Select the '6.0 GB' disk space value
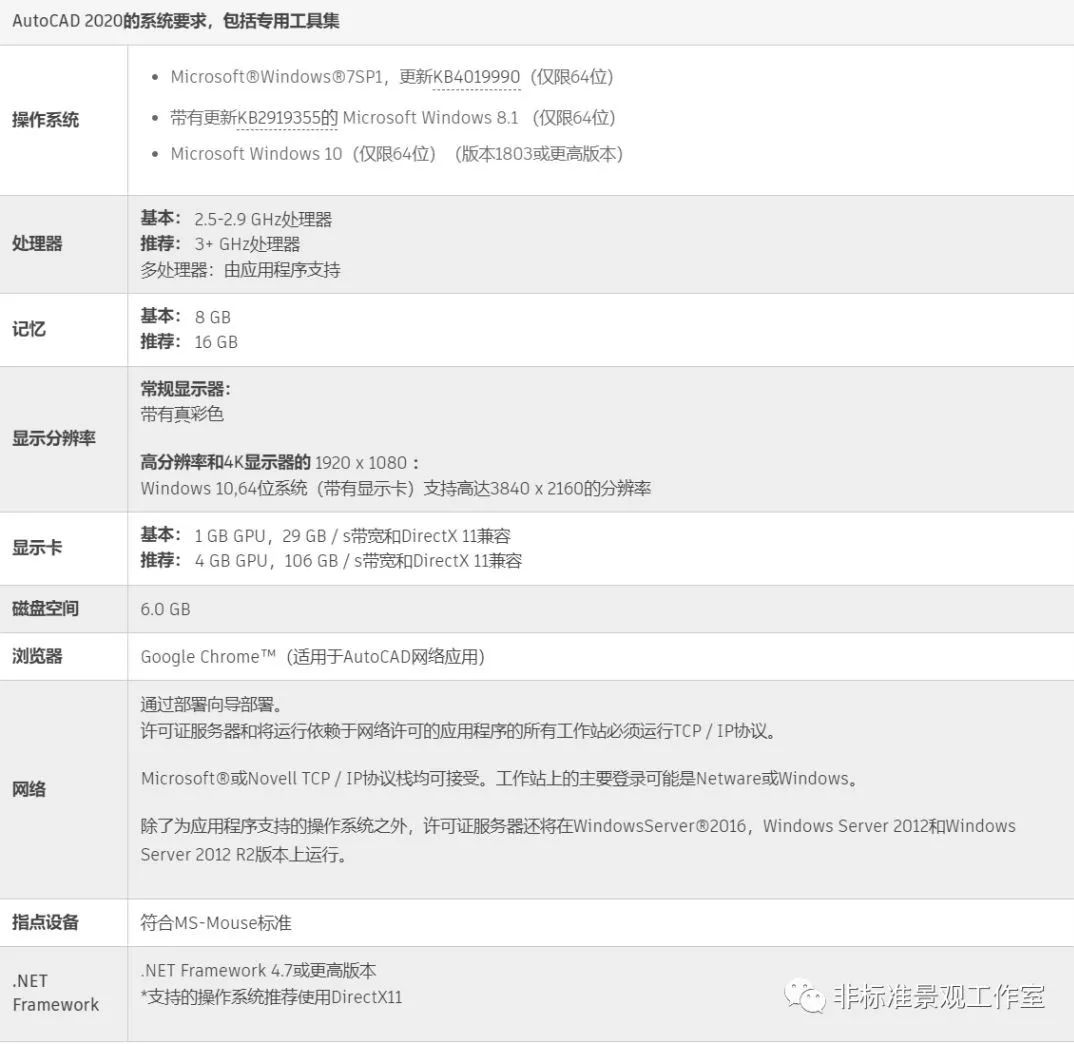Screen dimensions: 1074x1044 [x=165, y=609]
